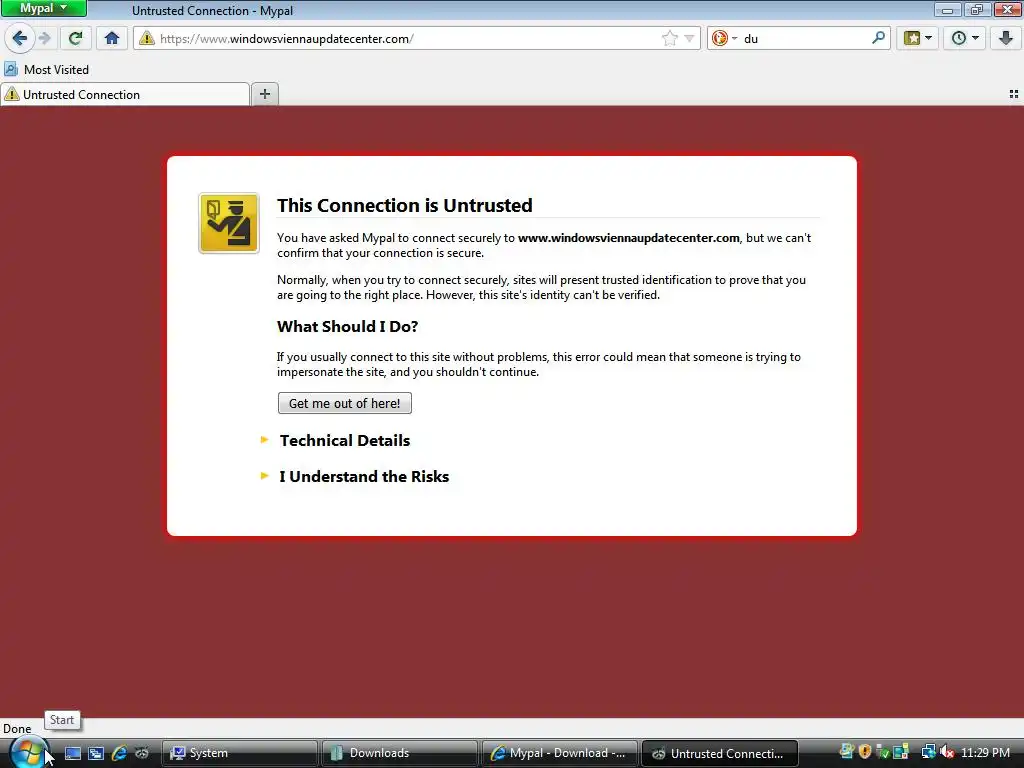The image size is (1024, 768).
Task: Click the Windows Security Alert shield tray icon
Action: (865, 752)
